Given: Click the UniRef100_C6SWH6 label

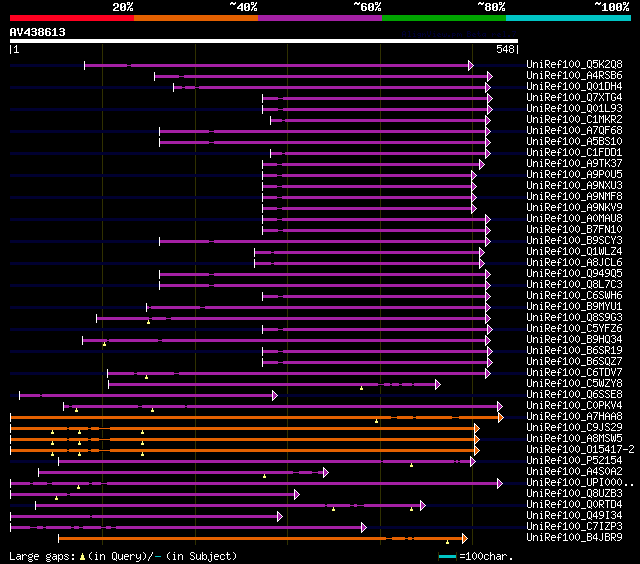Looking at the screenshot, I should pos(574,295).
